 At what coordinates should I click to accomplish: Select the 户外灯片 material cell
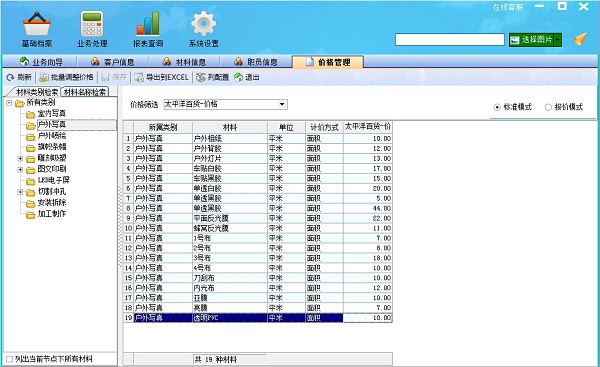[x=230, y=158]
